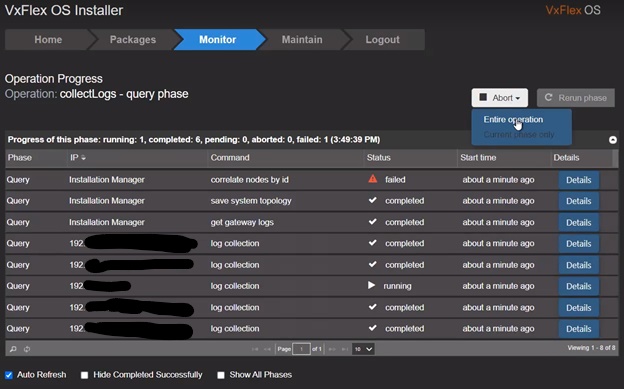
Task: Open the Home tab
Action: pyautogui.click(x=48, y=39)
